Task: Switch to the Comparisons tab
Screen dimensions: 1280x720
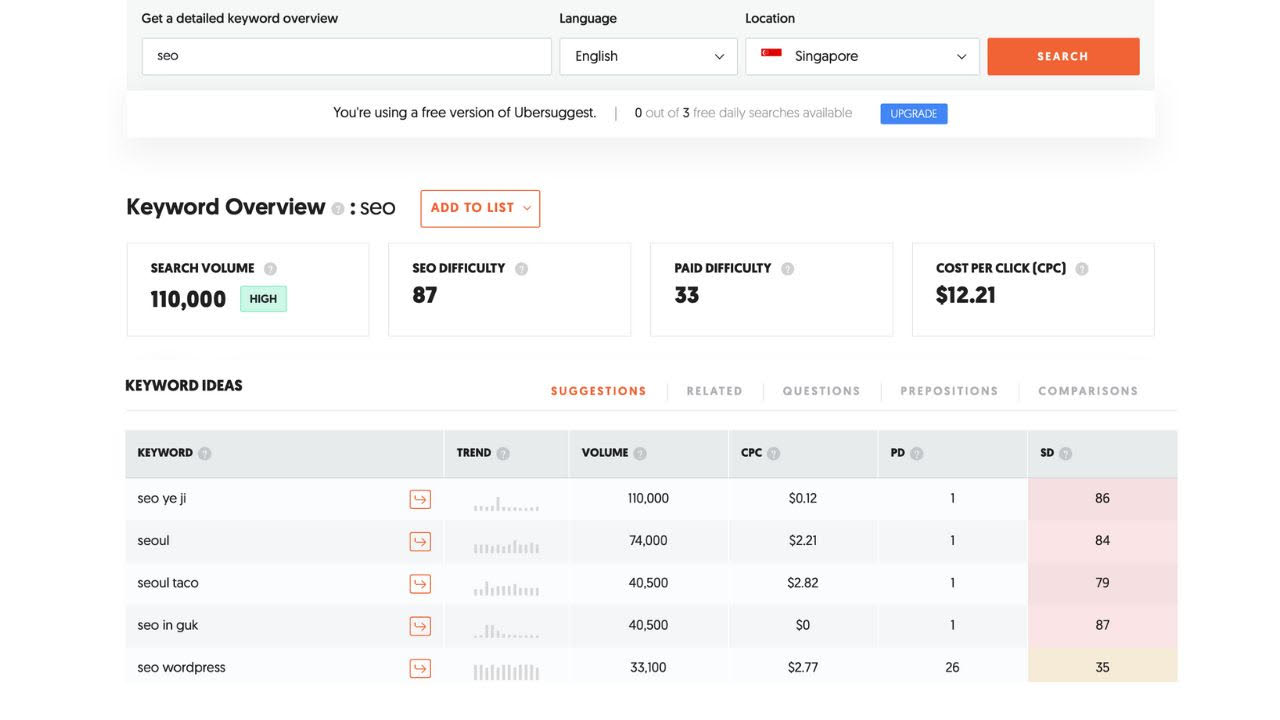Action: pyautogui.click(x=1088, y=391)
